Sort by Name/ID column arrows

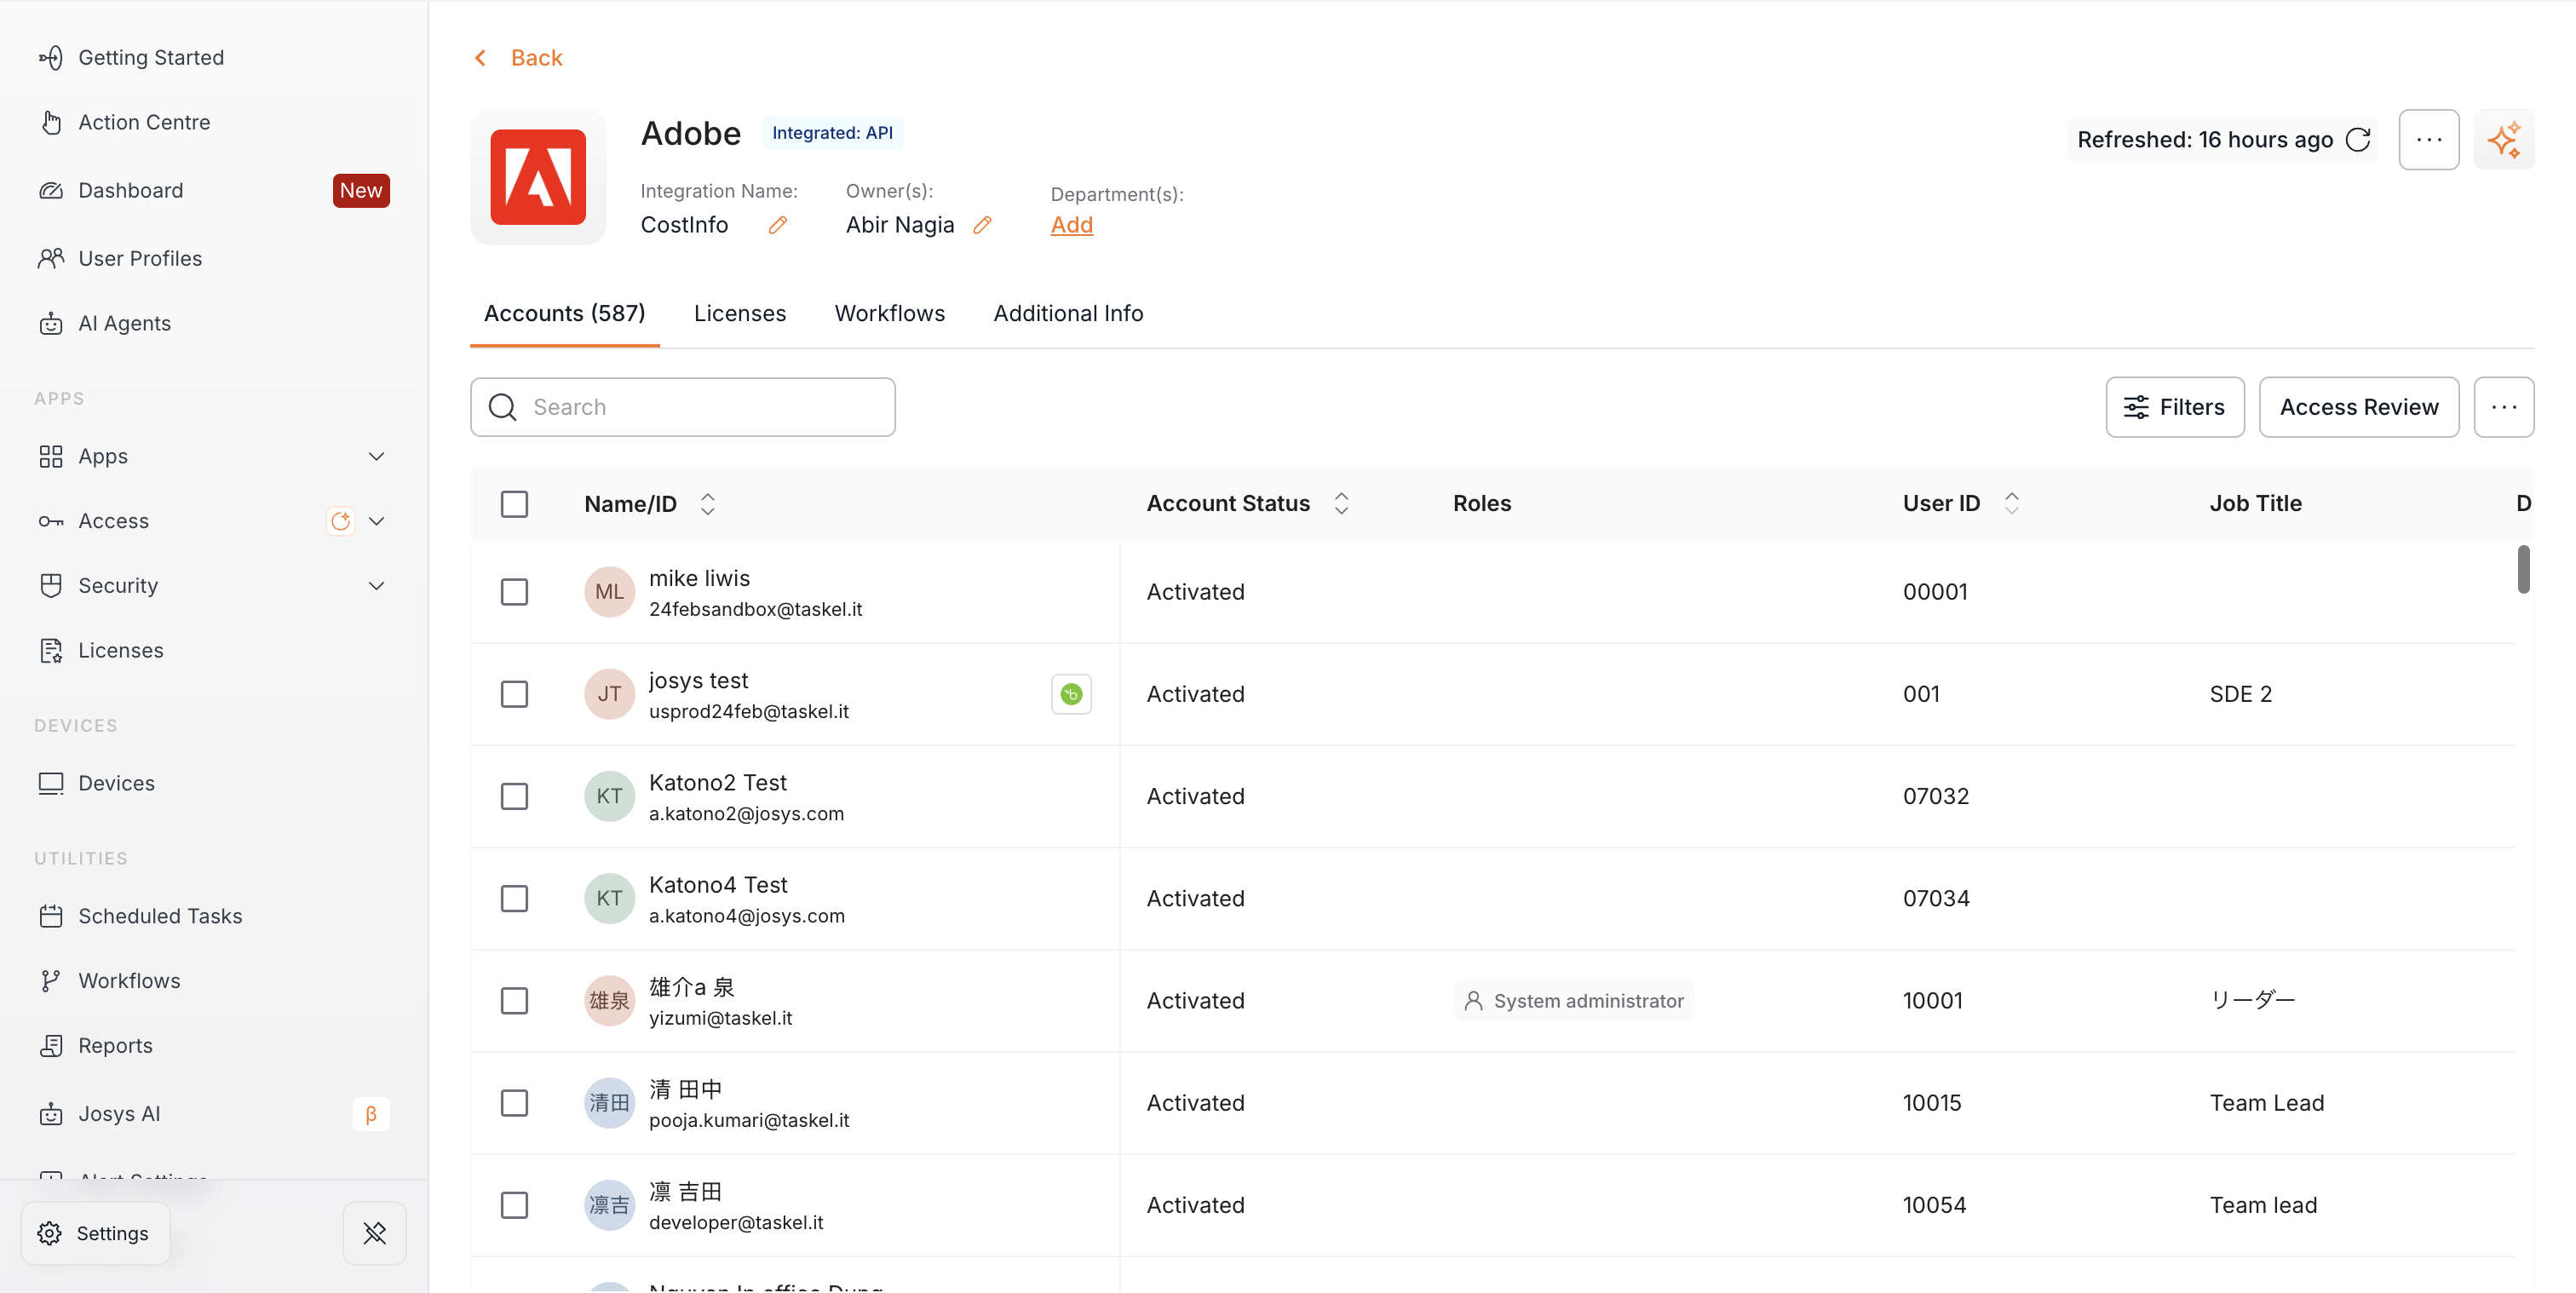(x=708, y=504)
